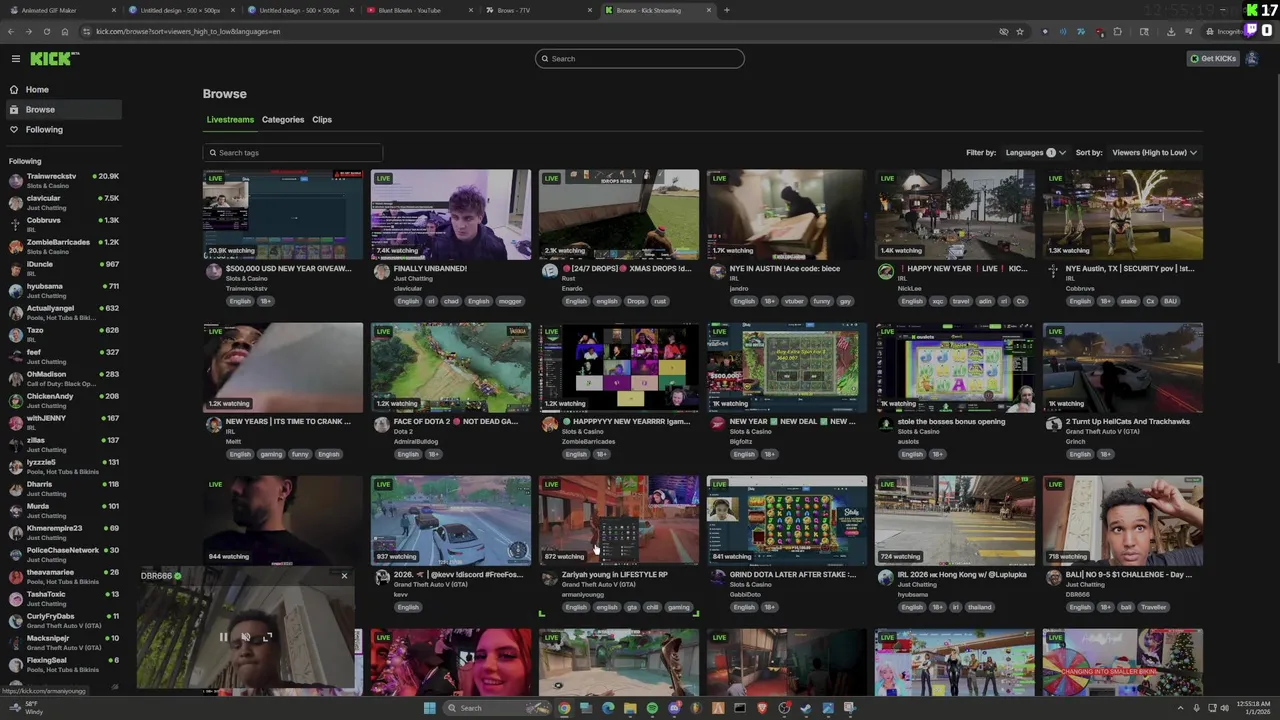Close the DBR666 mini player
The width and height of the screenshot is (1280, 720).
pyautogui.click(x=344, y=576)
